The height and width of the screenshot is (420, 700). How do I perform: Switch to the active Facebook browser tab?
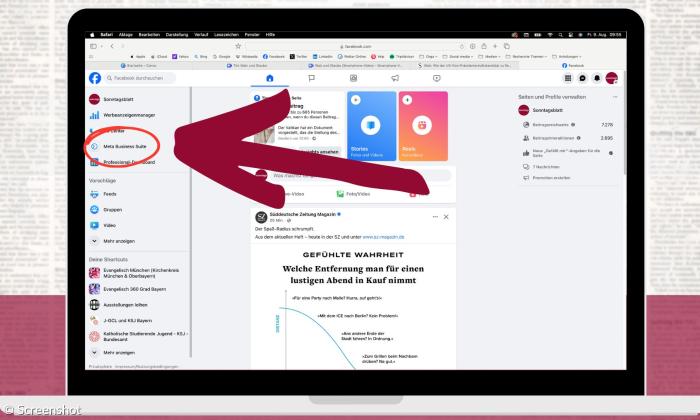[573, 66]
